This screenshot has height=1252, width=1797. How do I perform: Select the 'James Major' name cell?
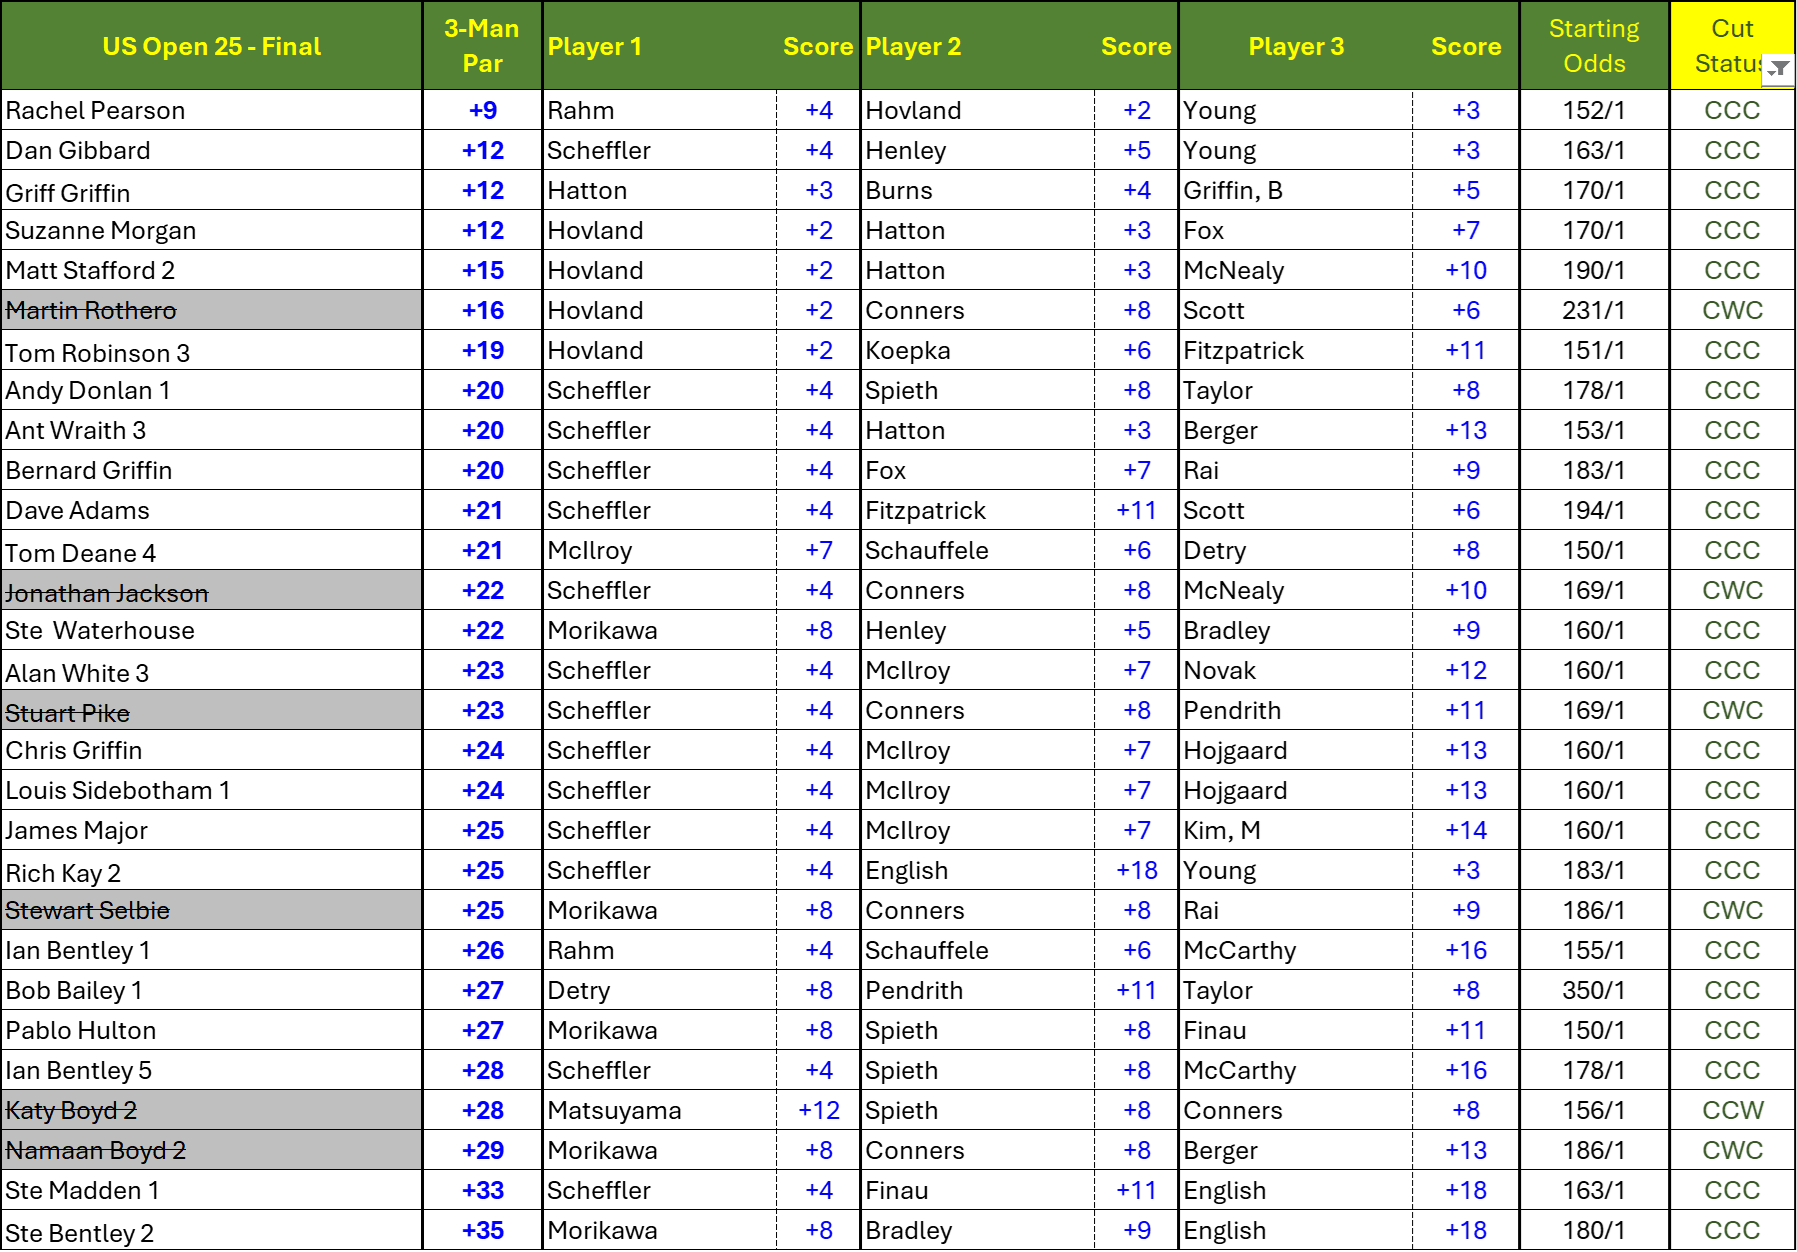pyautogui.click(x=212, y=830)
